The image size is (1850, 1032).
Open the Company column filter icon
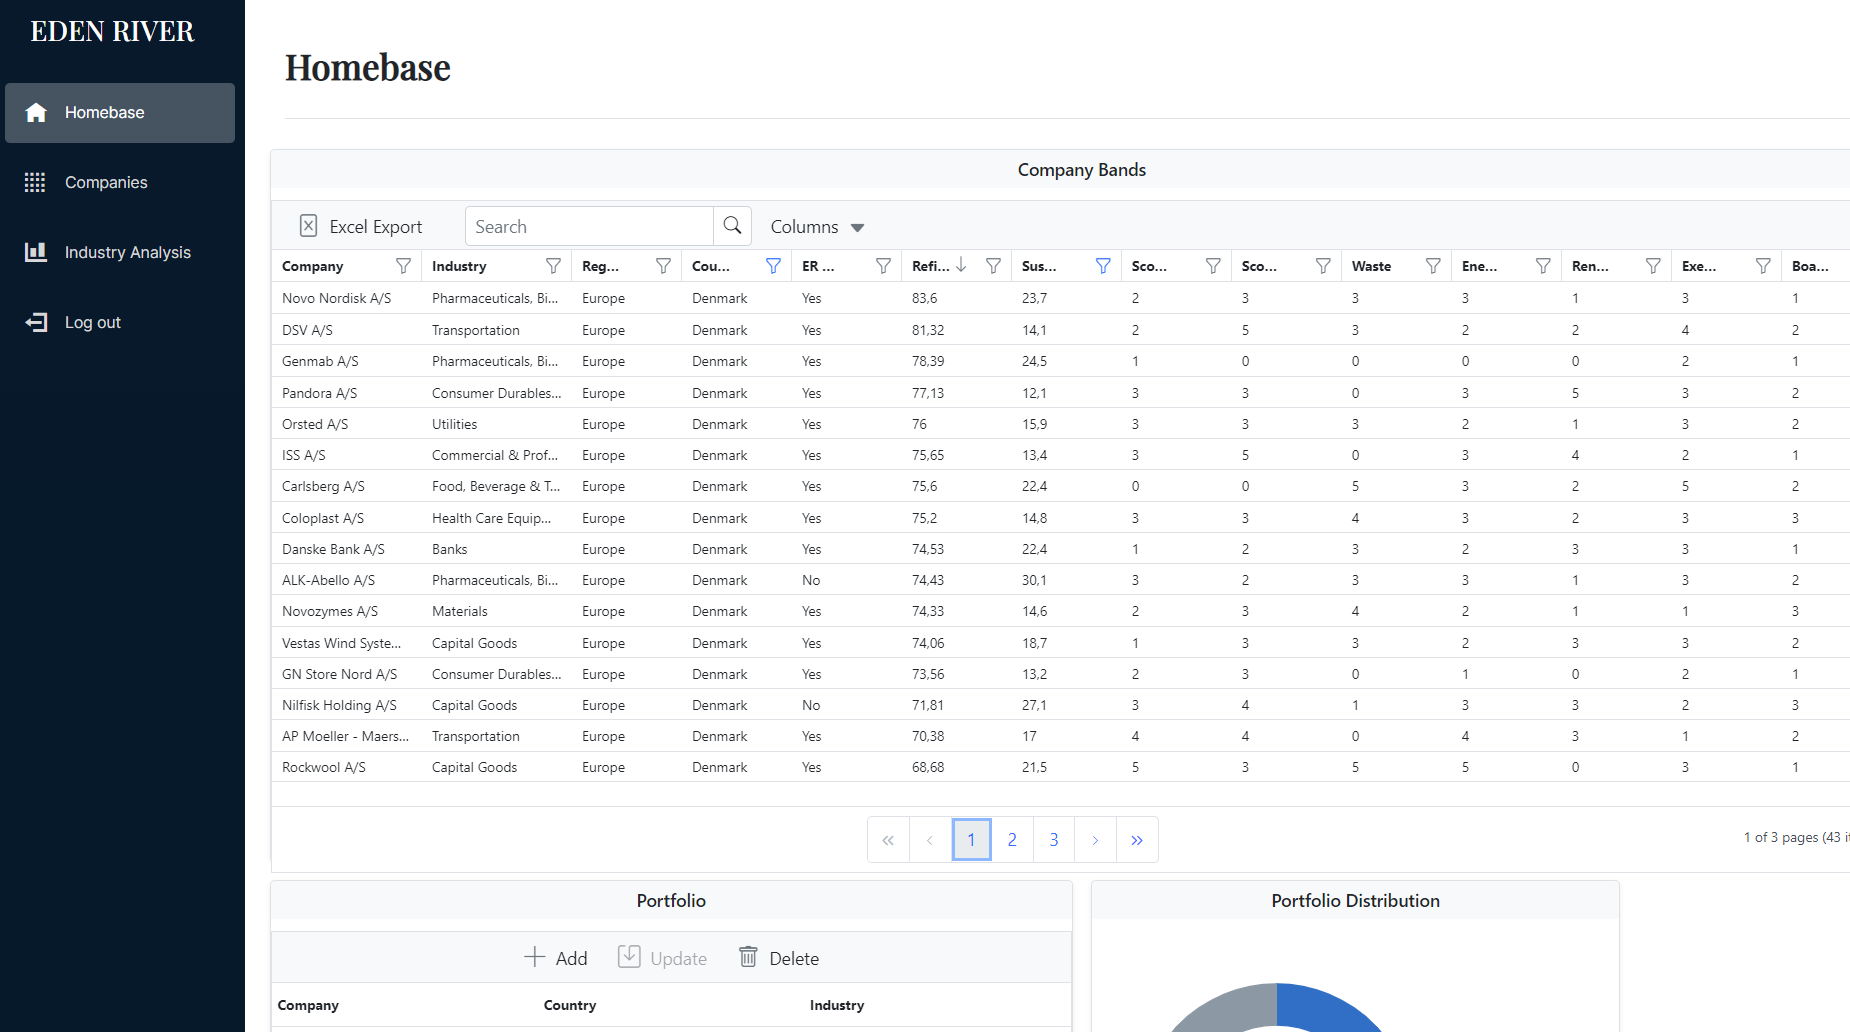click(403, 266)
